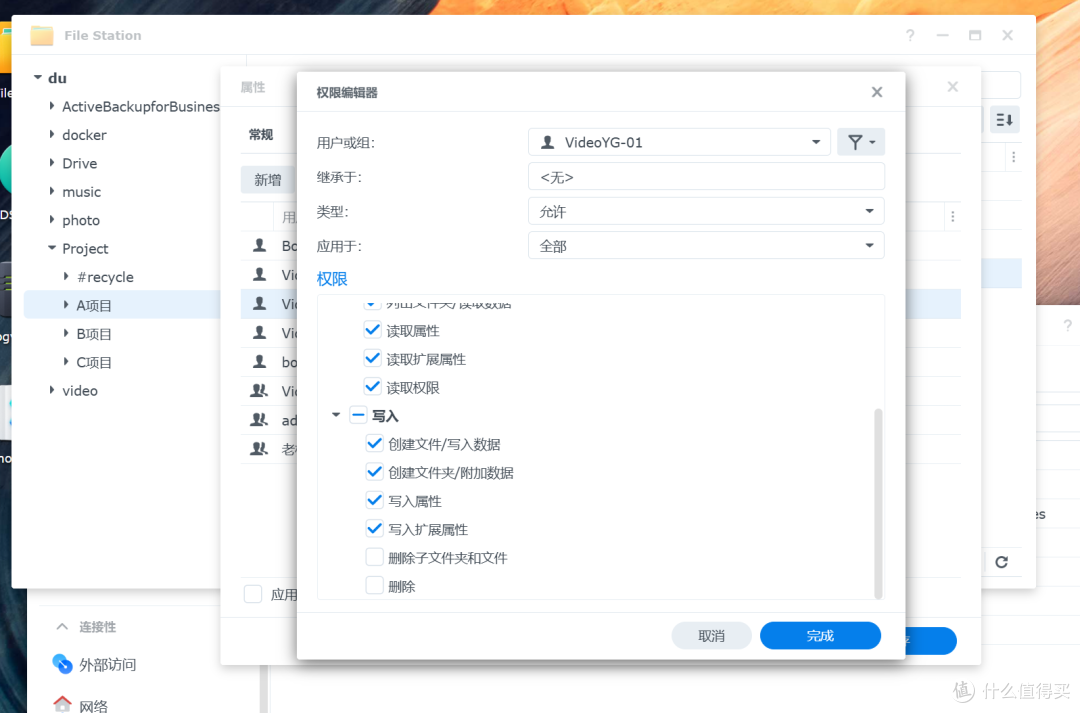Collapse the du root tree node
Screen dimensions: 1080x713
pyautogui.click(x=37, y=78)
